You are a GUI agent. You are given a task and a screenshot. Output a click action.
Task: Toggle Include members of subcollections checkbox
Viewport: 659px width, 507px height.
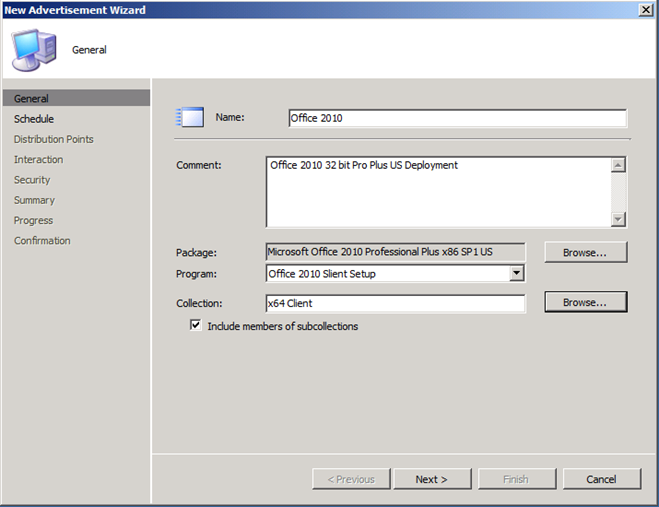(195, 325)
